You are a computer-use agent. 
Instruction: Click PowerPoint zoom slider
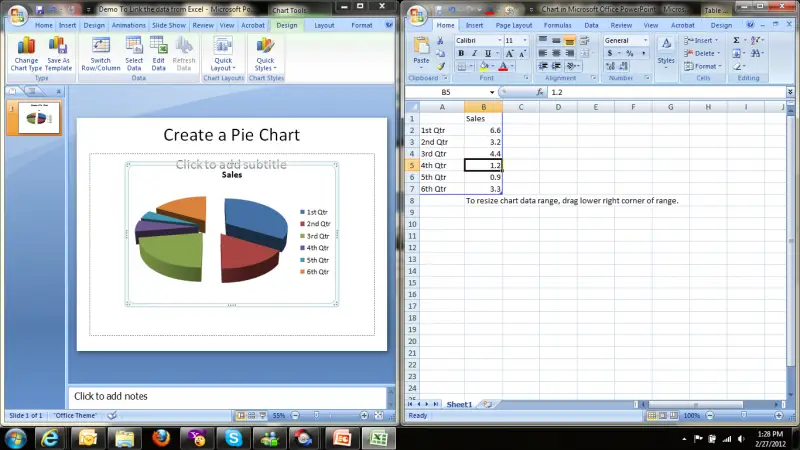click(316, 415)
